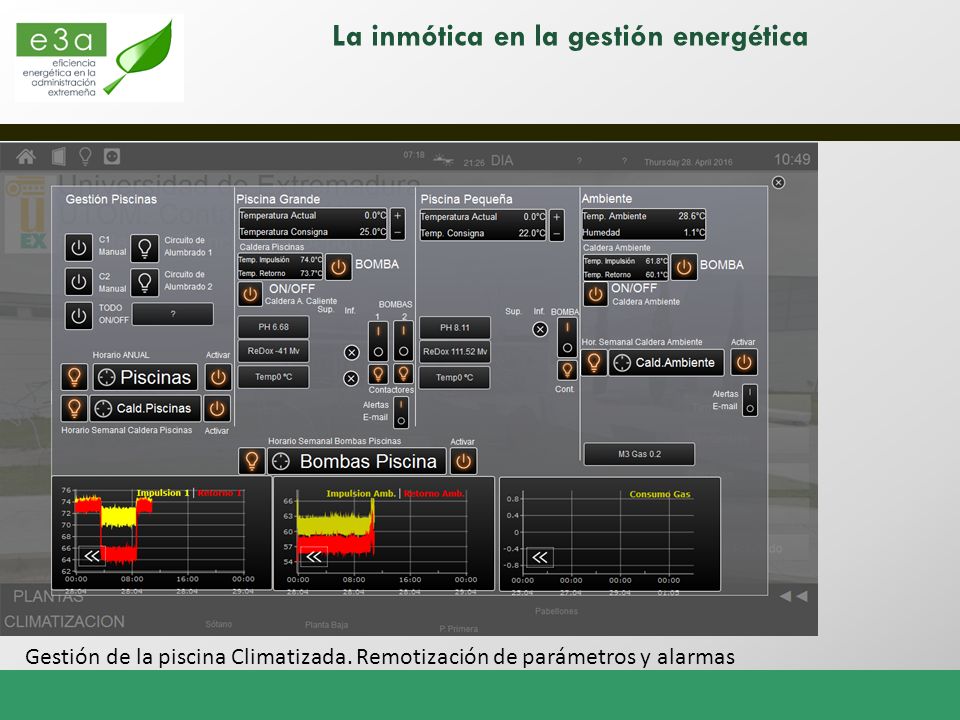
Task: Activate Cald.Piscinas schedule power icon
Action: click(x=218, y=408)
